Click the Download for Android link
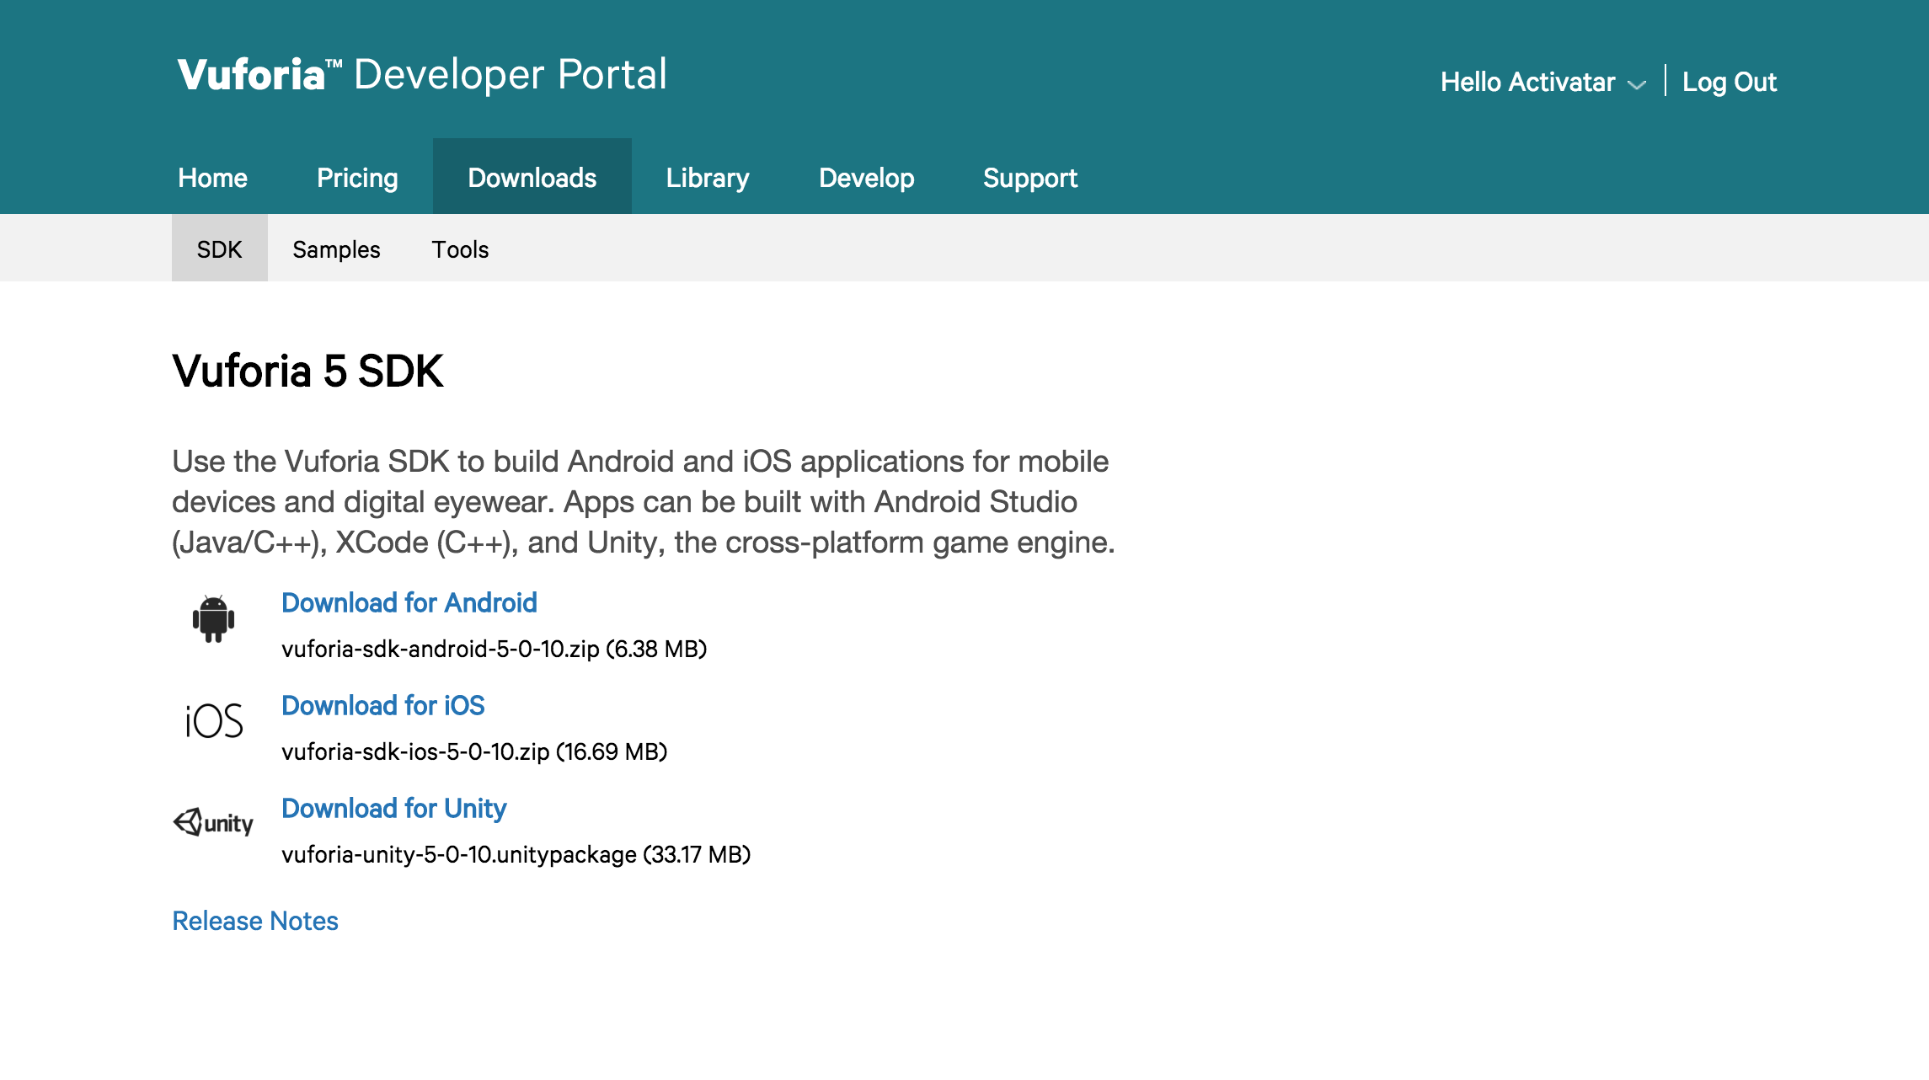The height and width of the screenshot is (1080, 1929). pos(409,603)
